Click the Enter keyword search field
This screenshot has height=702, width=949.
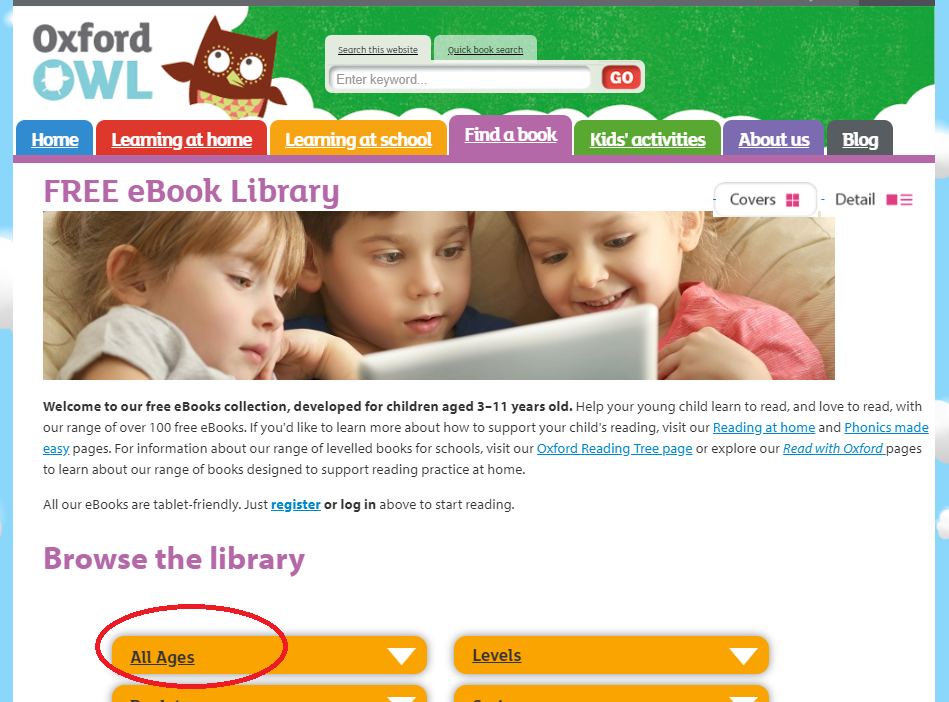tap(460, 79)
